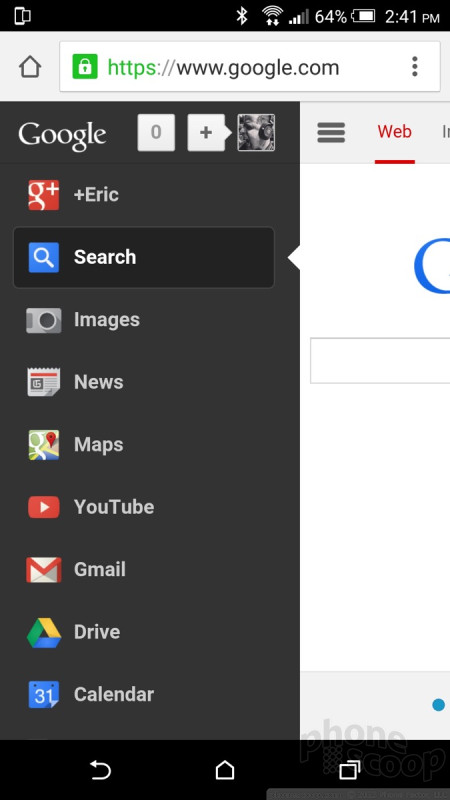Open YouTube from the play icon
The width and height of the screenshot is (450, 800).
(44, 507)
